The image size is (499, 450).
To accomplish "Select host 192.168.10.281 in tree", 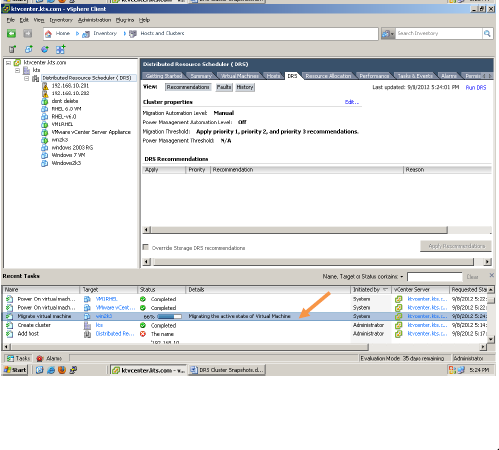I will click(70, 86).
